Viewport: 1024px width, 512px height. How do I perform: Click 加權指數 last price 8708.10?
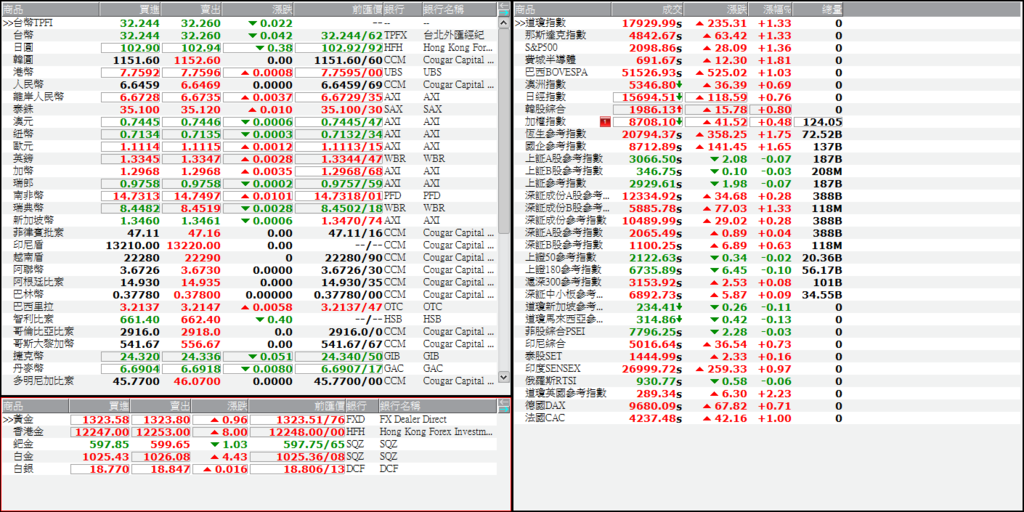[x=648, y=122]
